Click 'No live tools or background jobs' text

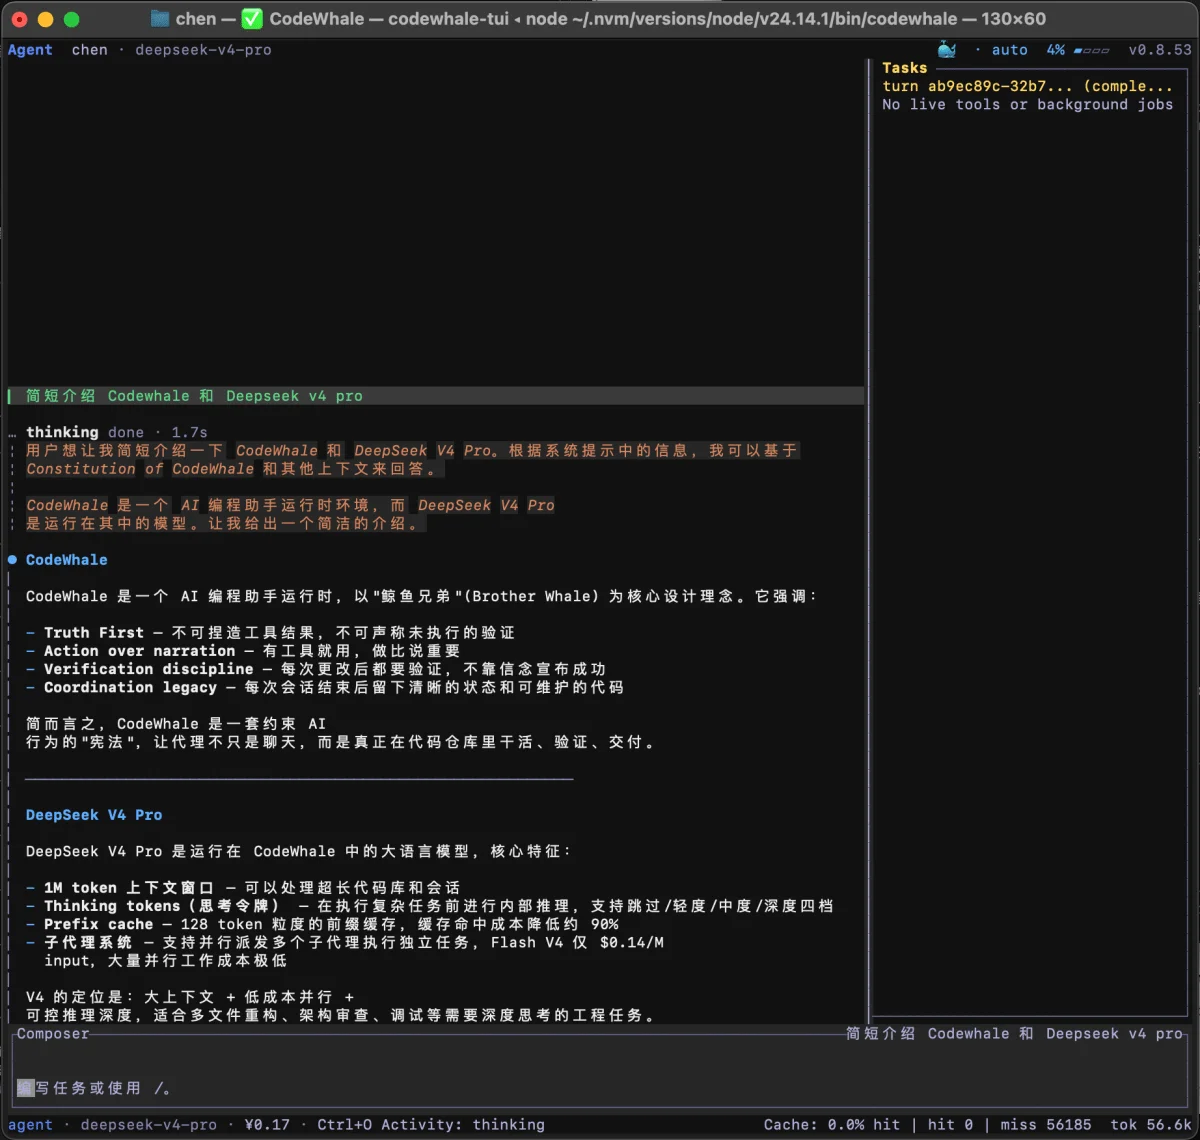coord(1027,104)
